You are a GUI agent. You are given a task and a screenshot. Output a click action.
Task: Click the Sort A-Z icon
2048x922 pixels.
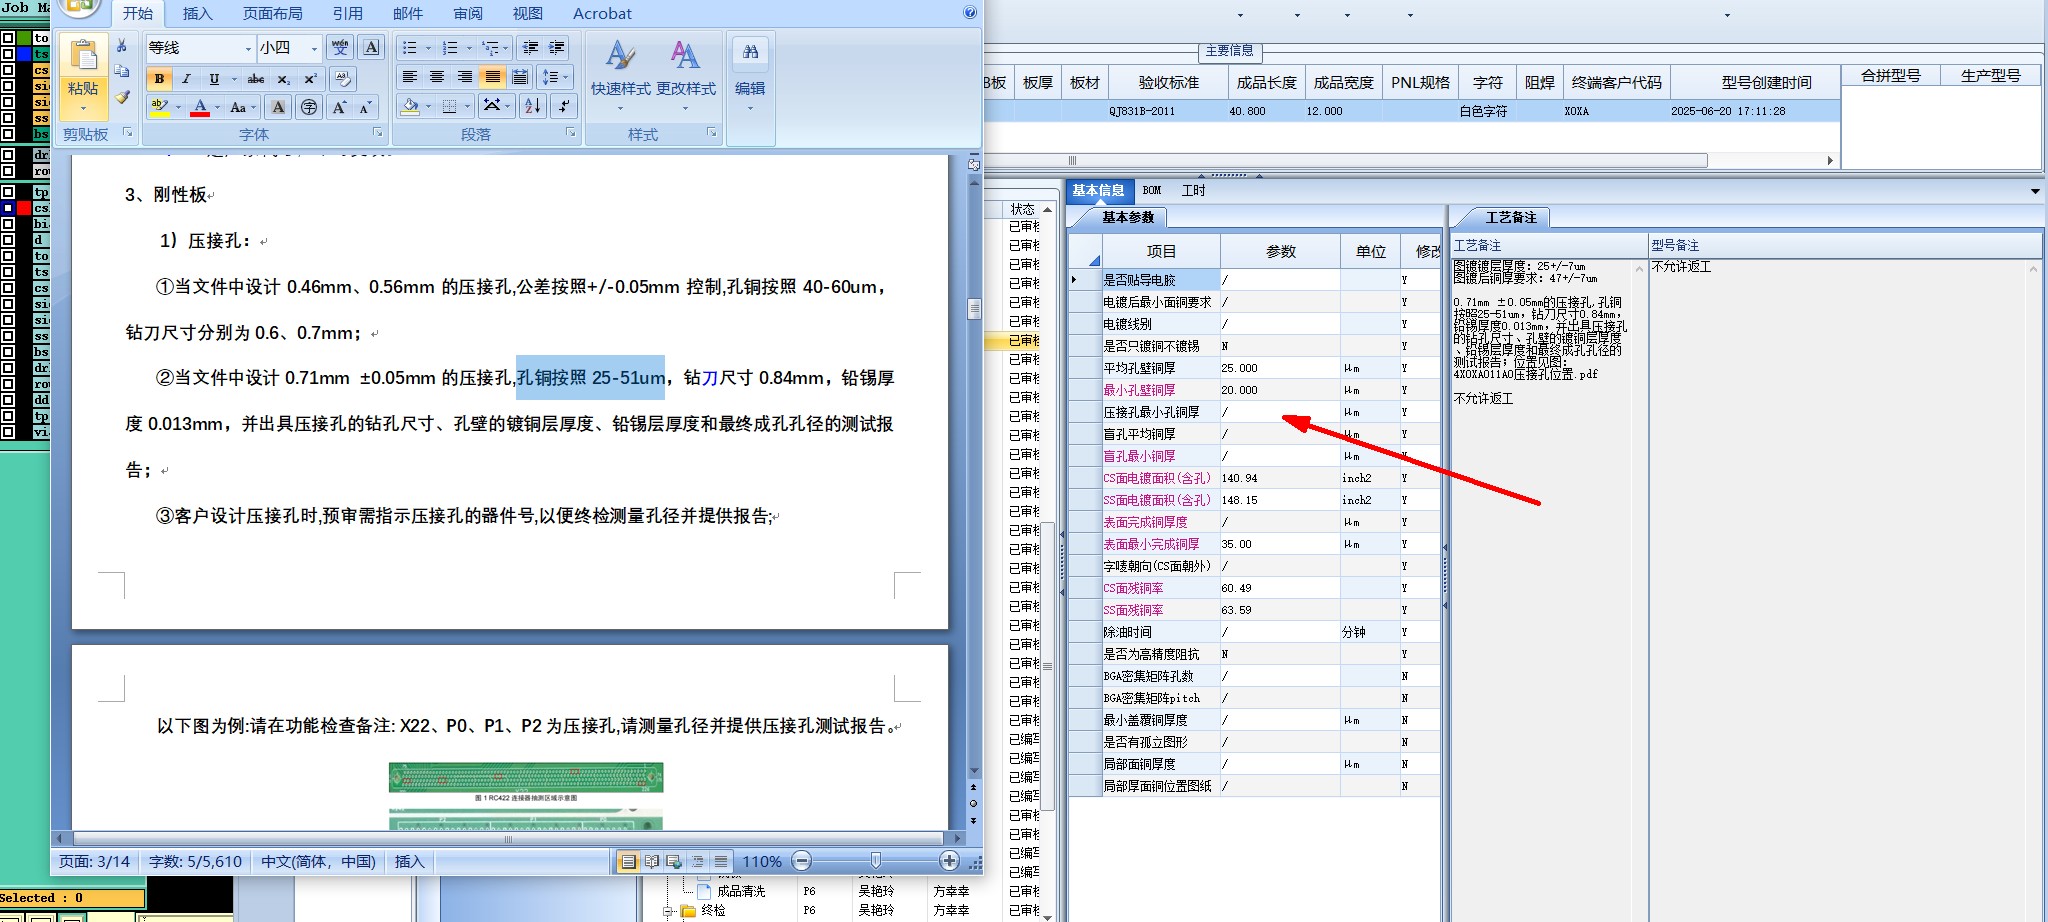(533, 106)
